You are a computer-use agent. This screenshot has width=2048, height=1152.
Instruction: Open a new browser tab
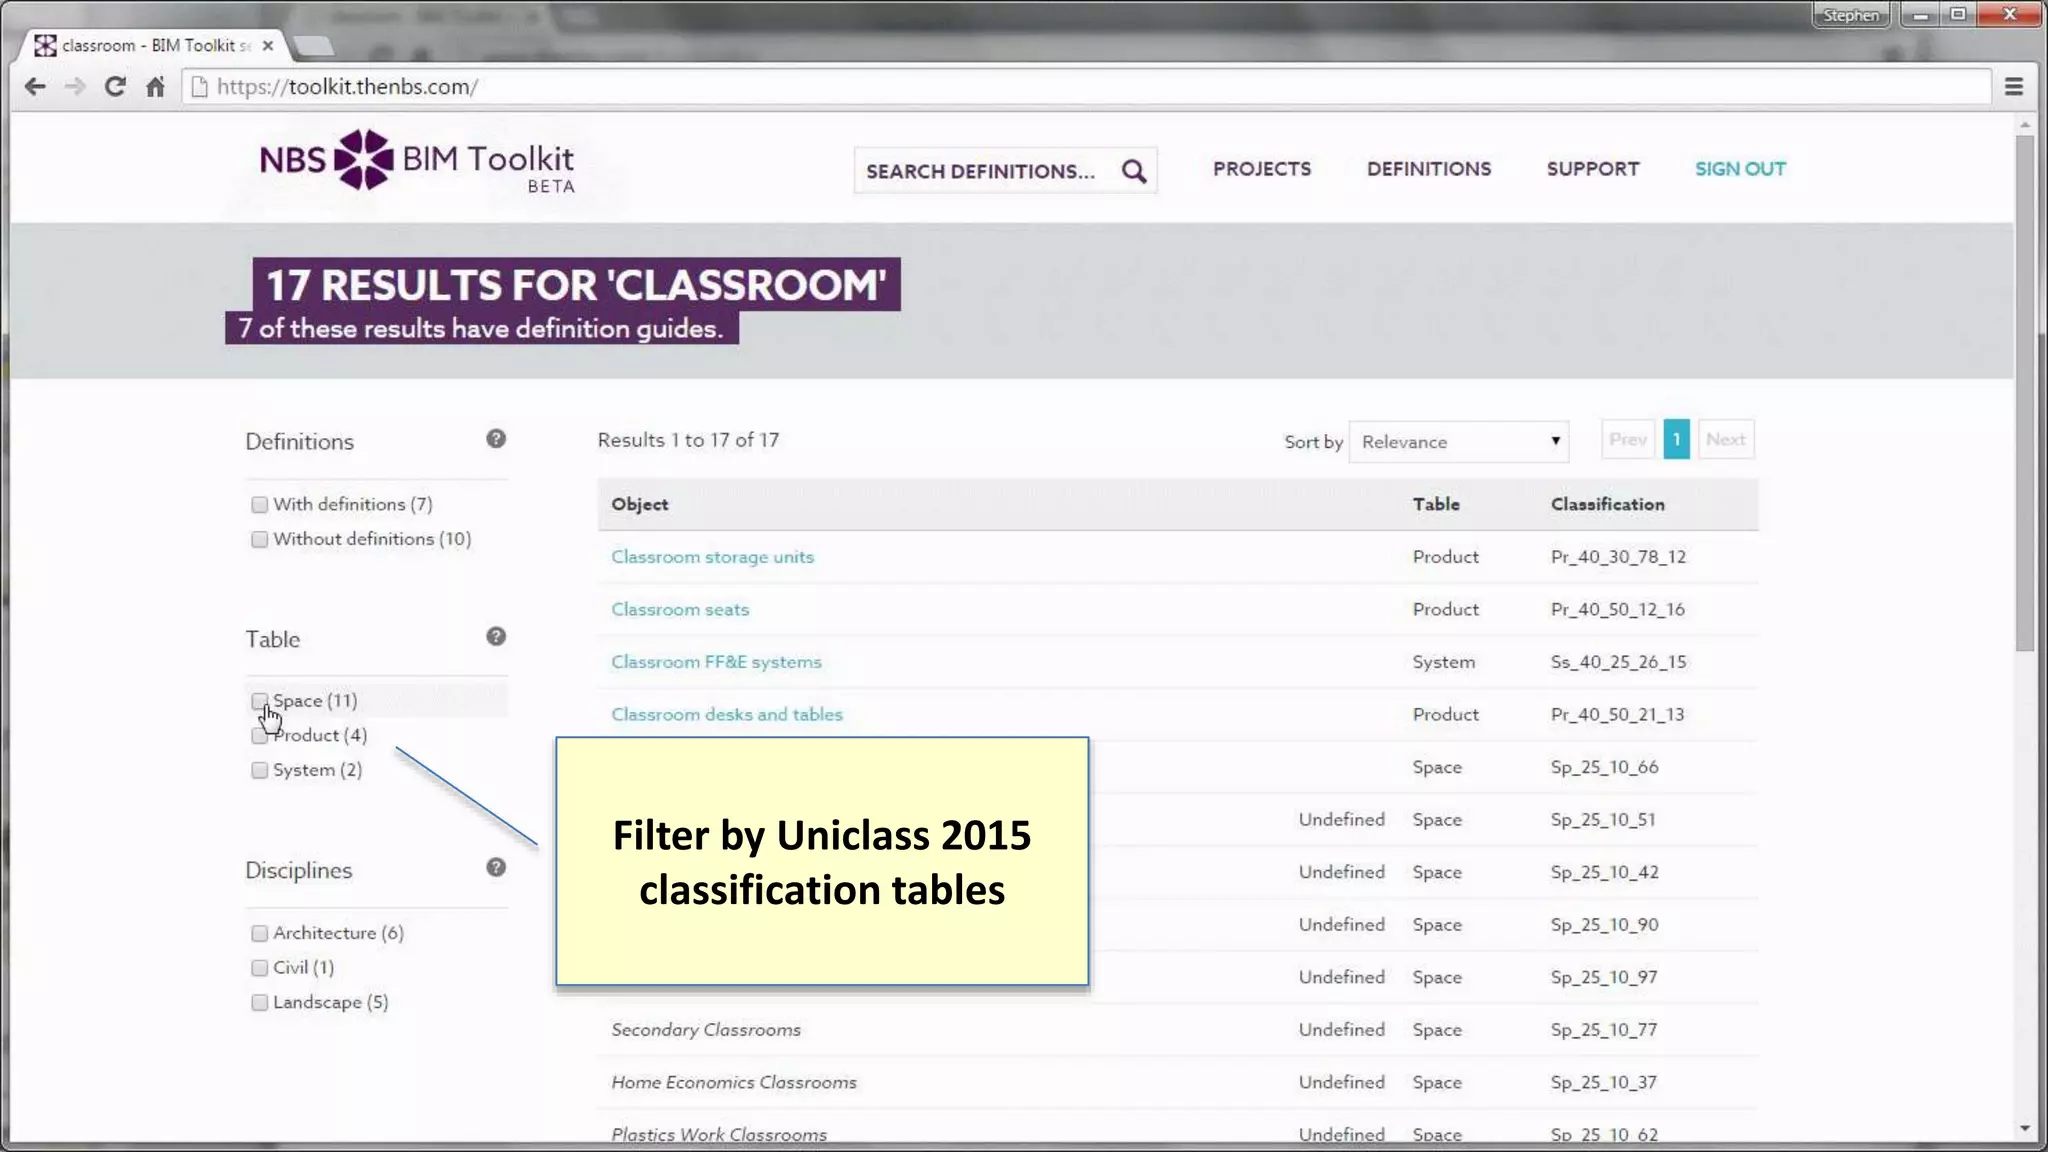coord(314,46)
